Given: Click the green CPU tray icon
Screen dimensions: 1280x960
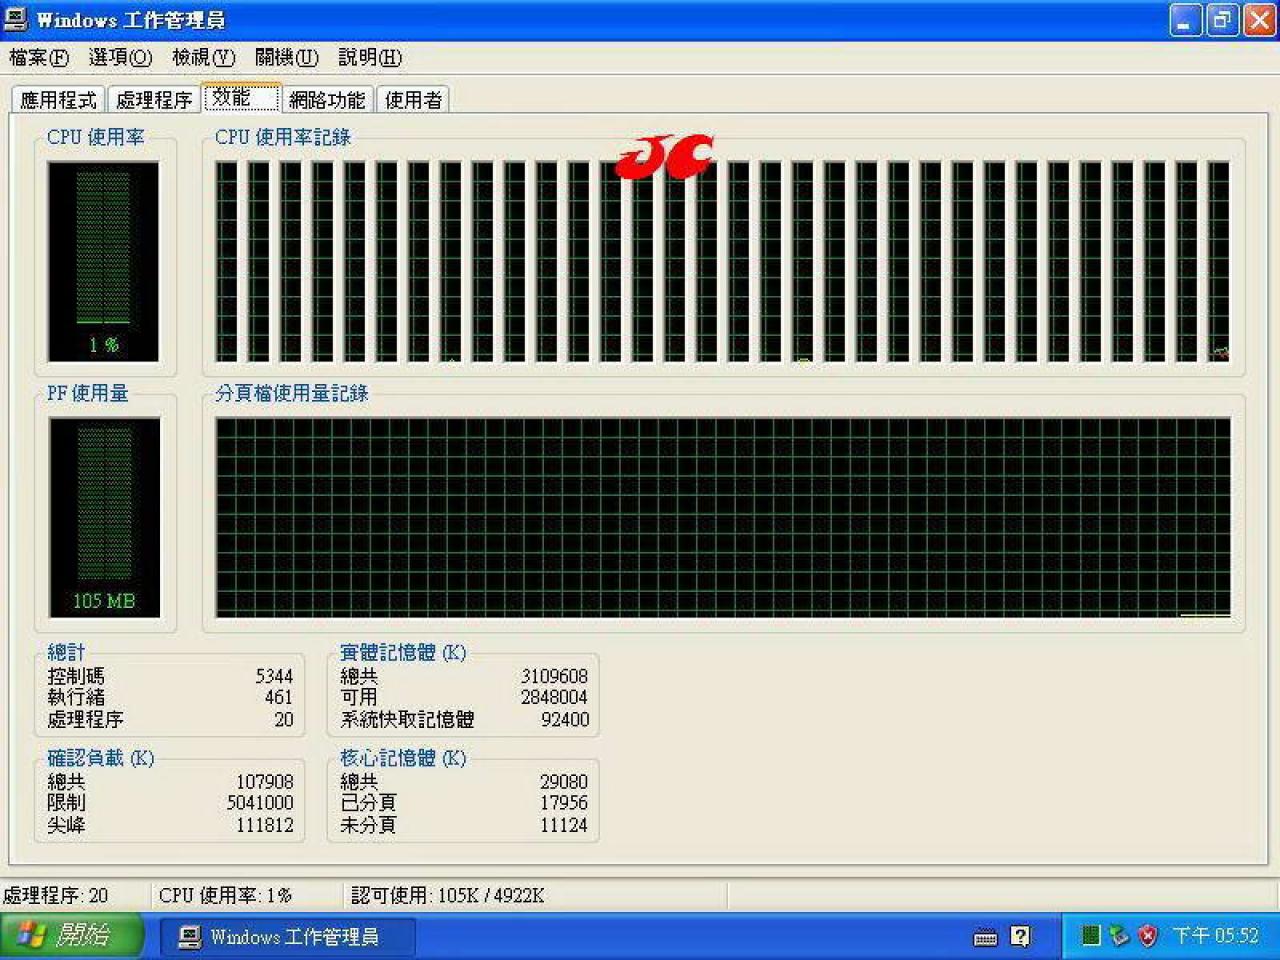Looking at the screenshot, I should (x=1091, y=935).
